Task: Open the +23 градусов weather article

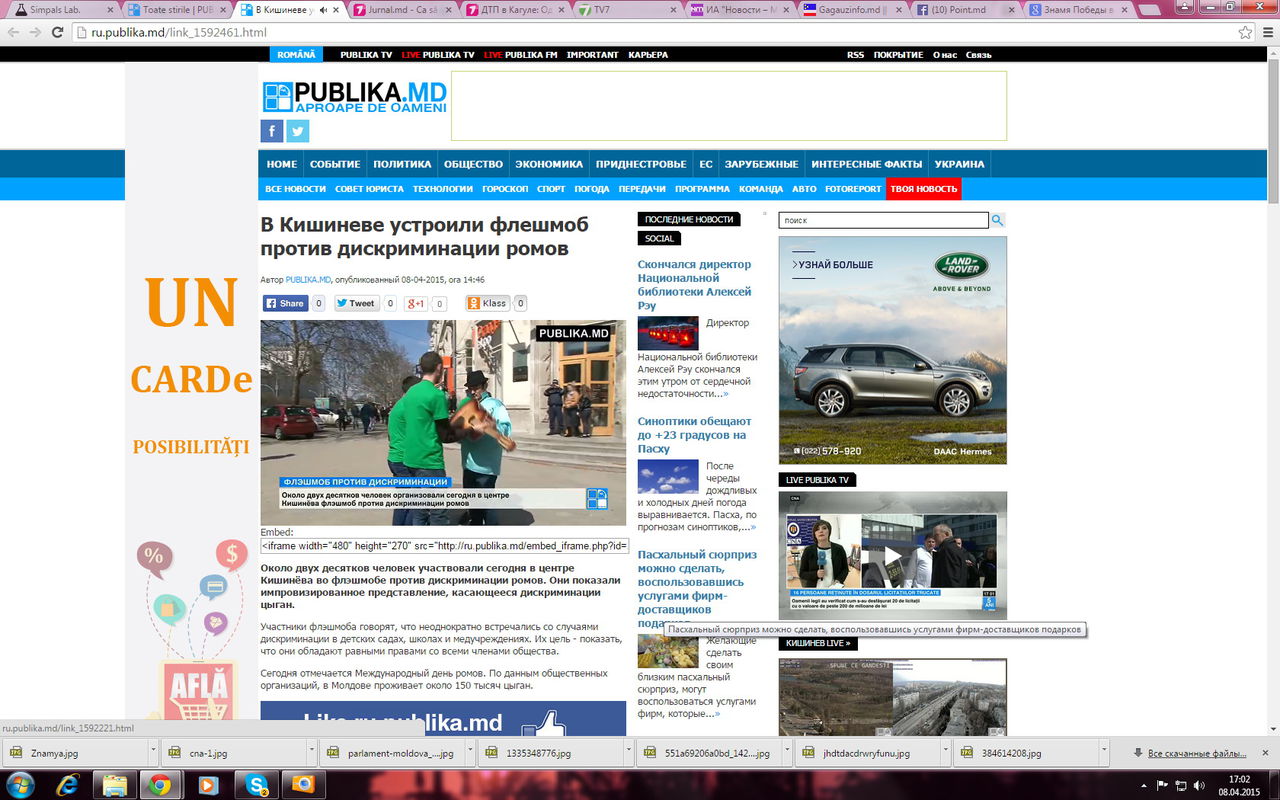Action: click(x=694, y=435)
